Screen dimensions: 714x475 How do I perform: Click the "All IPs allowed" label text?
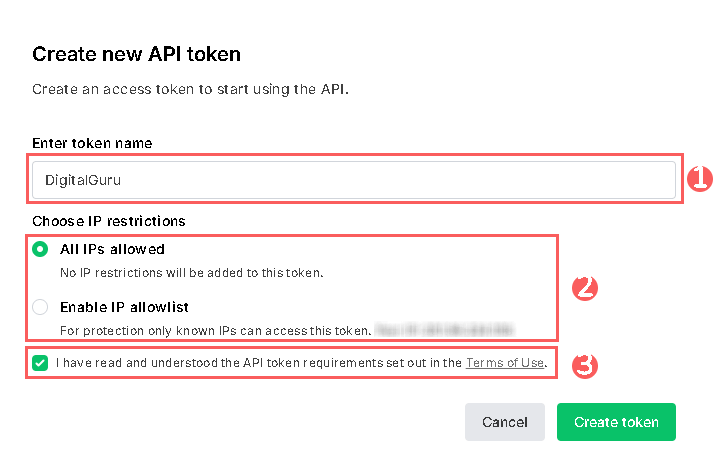[112, 249]
